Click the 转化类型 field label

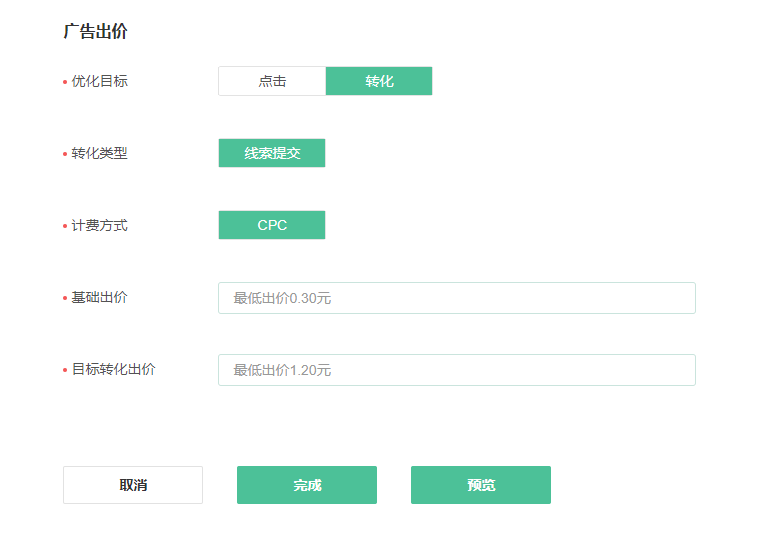(x=99, y=153)
